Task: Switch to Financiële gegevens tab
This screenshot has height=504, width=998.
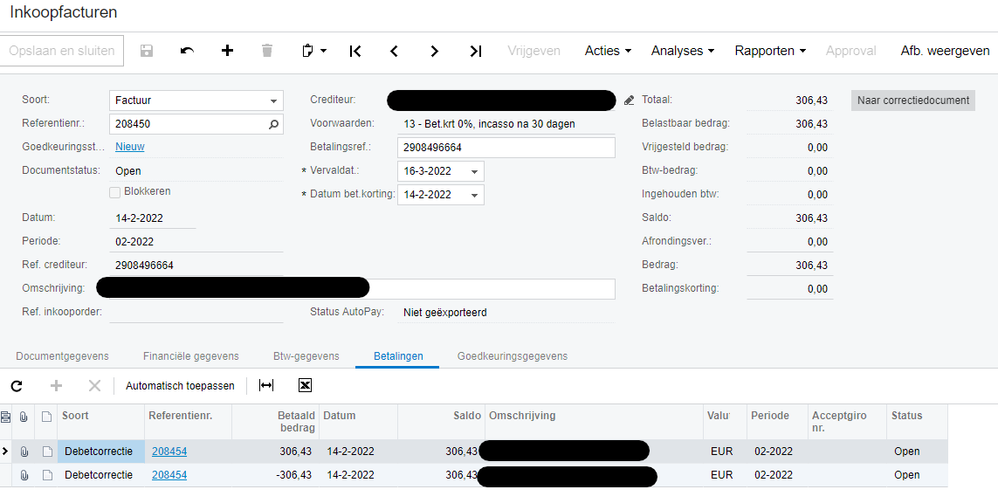Action: (190, 356)
